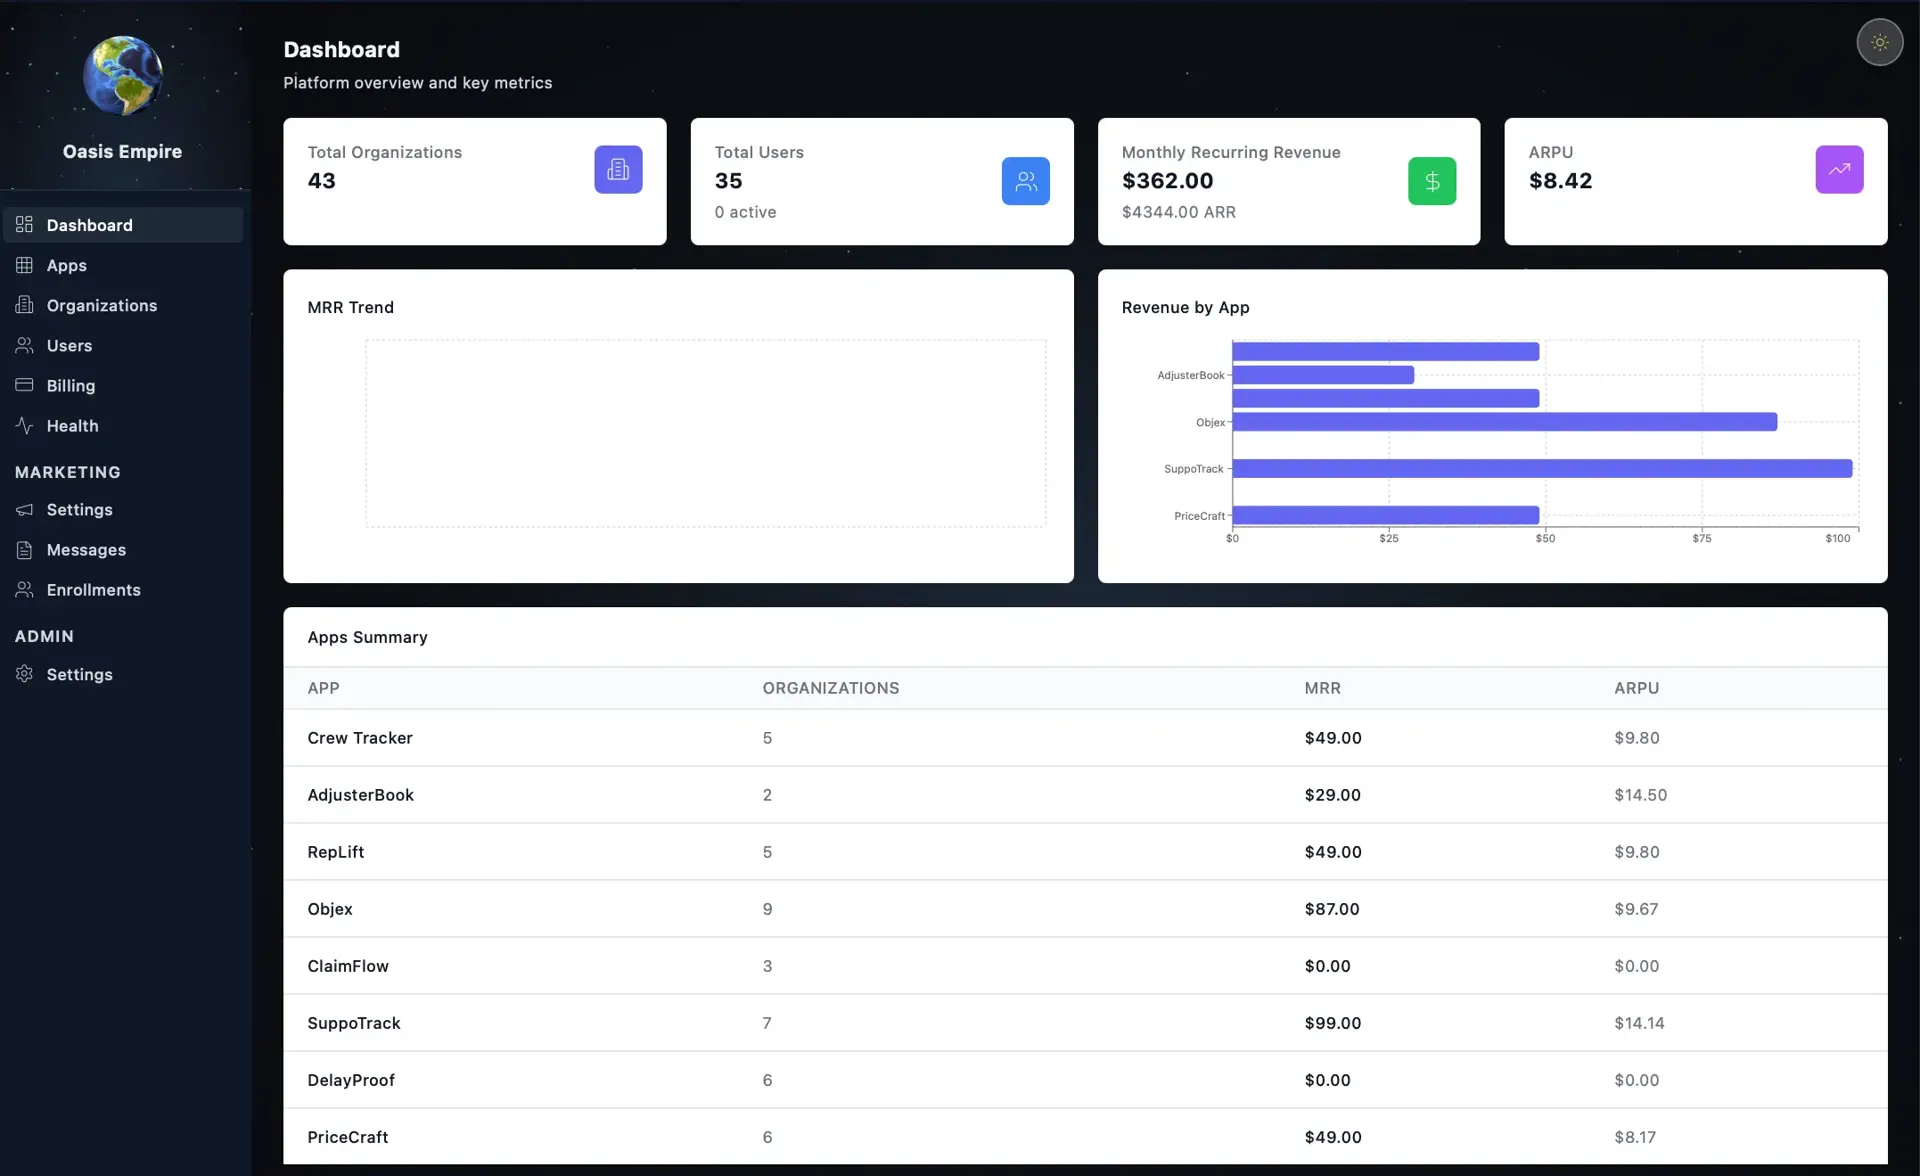Click the PriceCraft bar in revenue chart
Image resolution: width=1920 pixels, height=1176 pixels.
[x=1386, y=515]
